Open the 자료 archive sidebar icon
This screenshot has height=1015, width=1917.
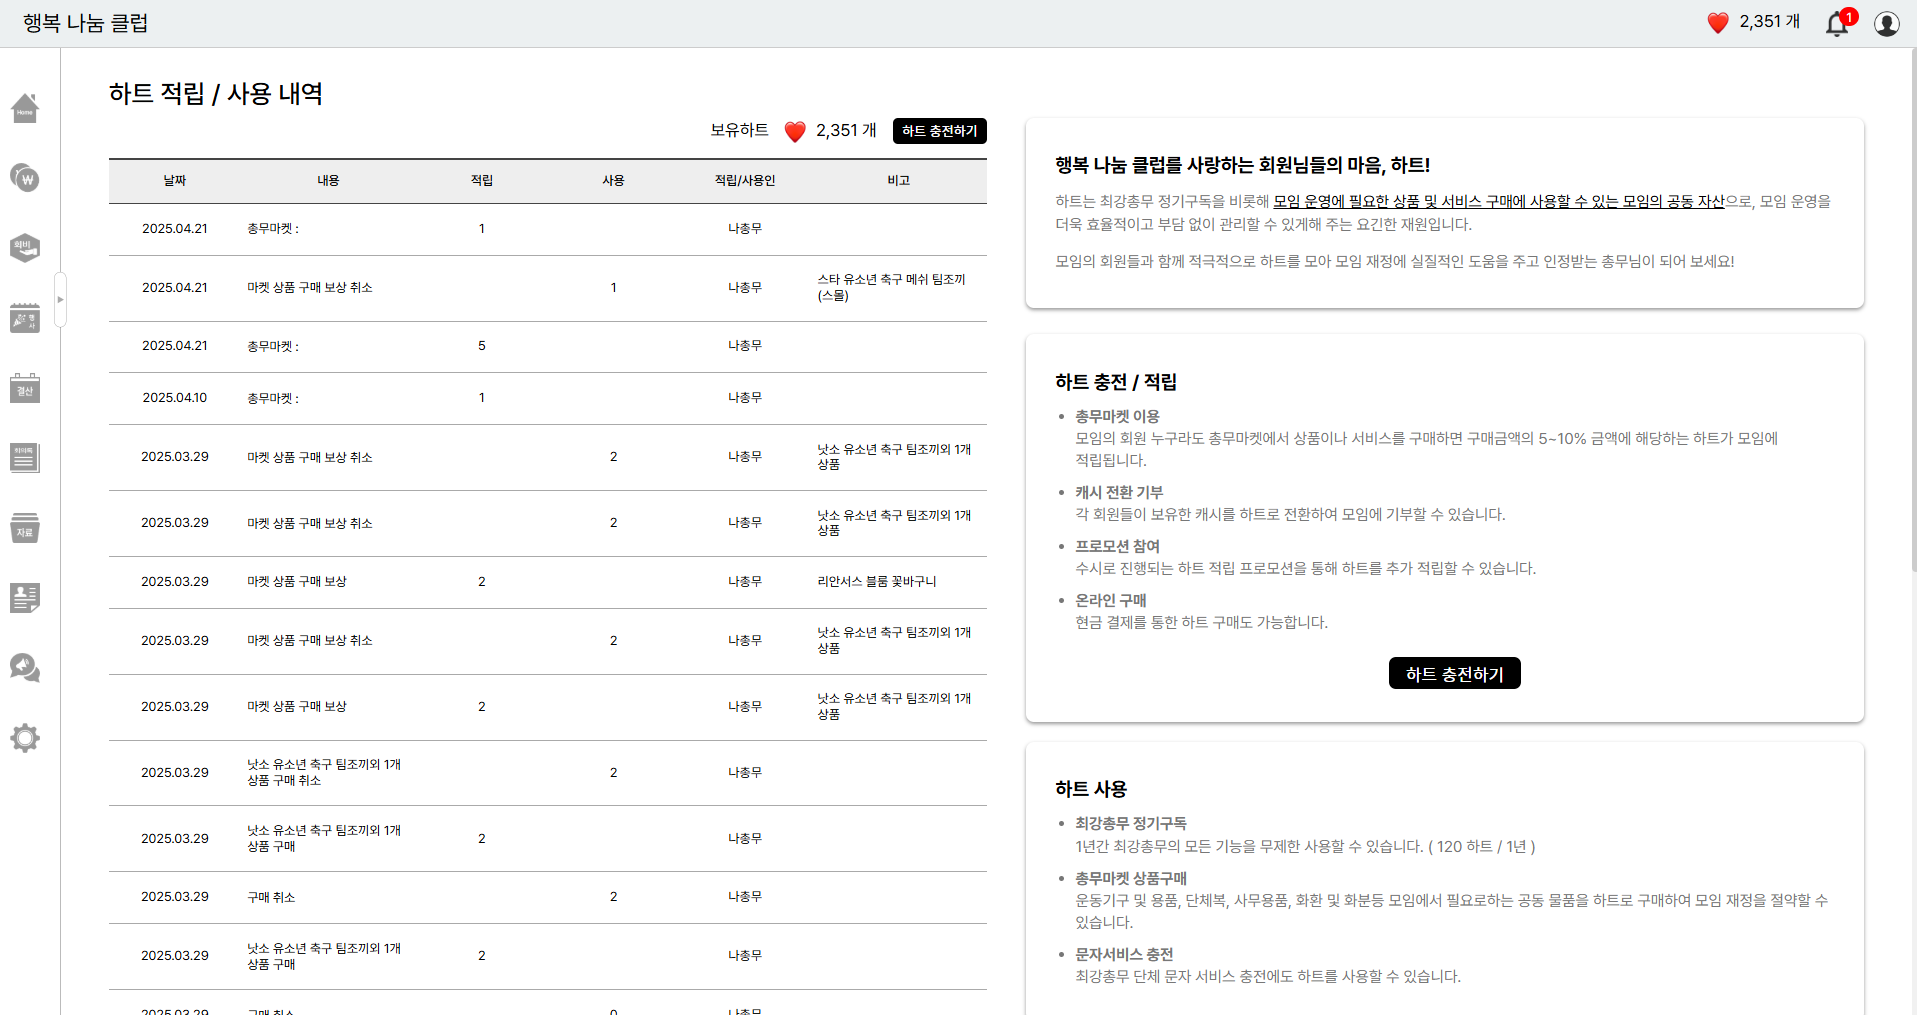point(25,528)
